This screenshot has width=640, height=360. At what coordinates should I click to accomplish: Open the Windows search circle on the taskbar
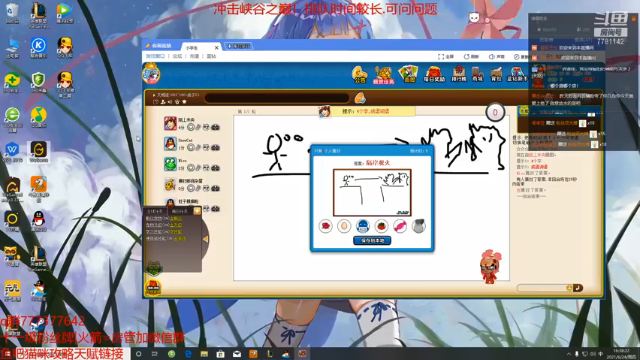click(x=138, y=354)
